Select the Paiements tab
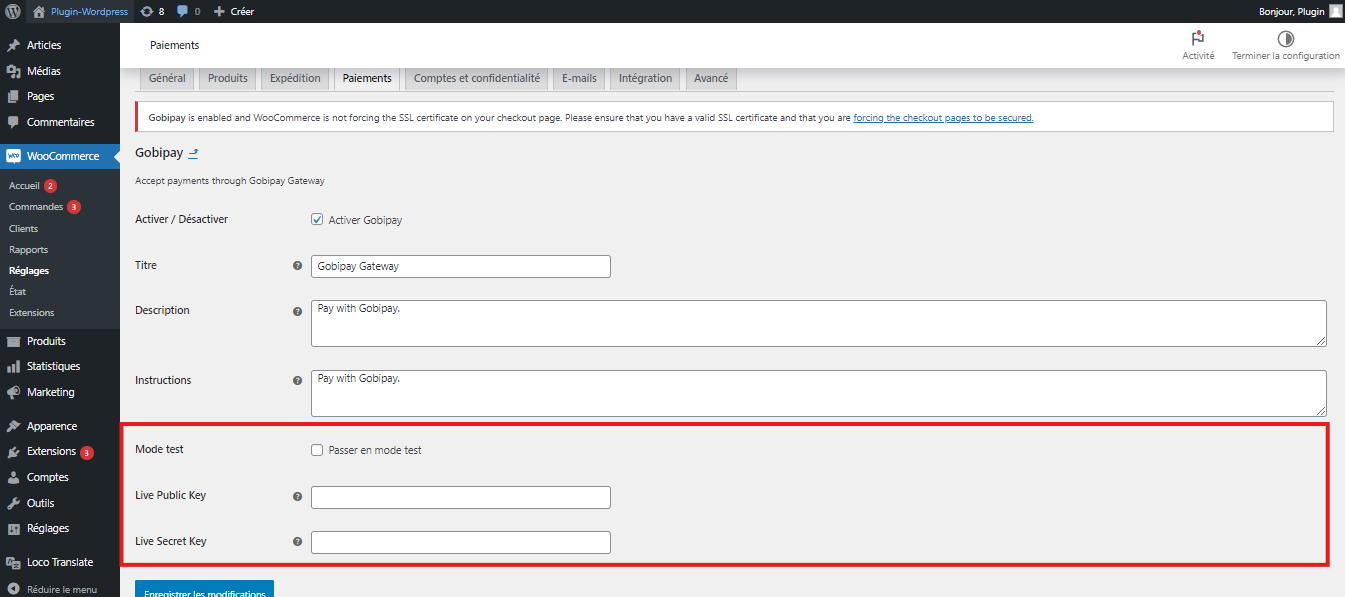 click(x=367, y=78)
